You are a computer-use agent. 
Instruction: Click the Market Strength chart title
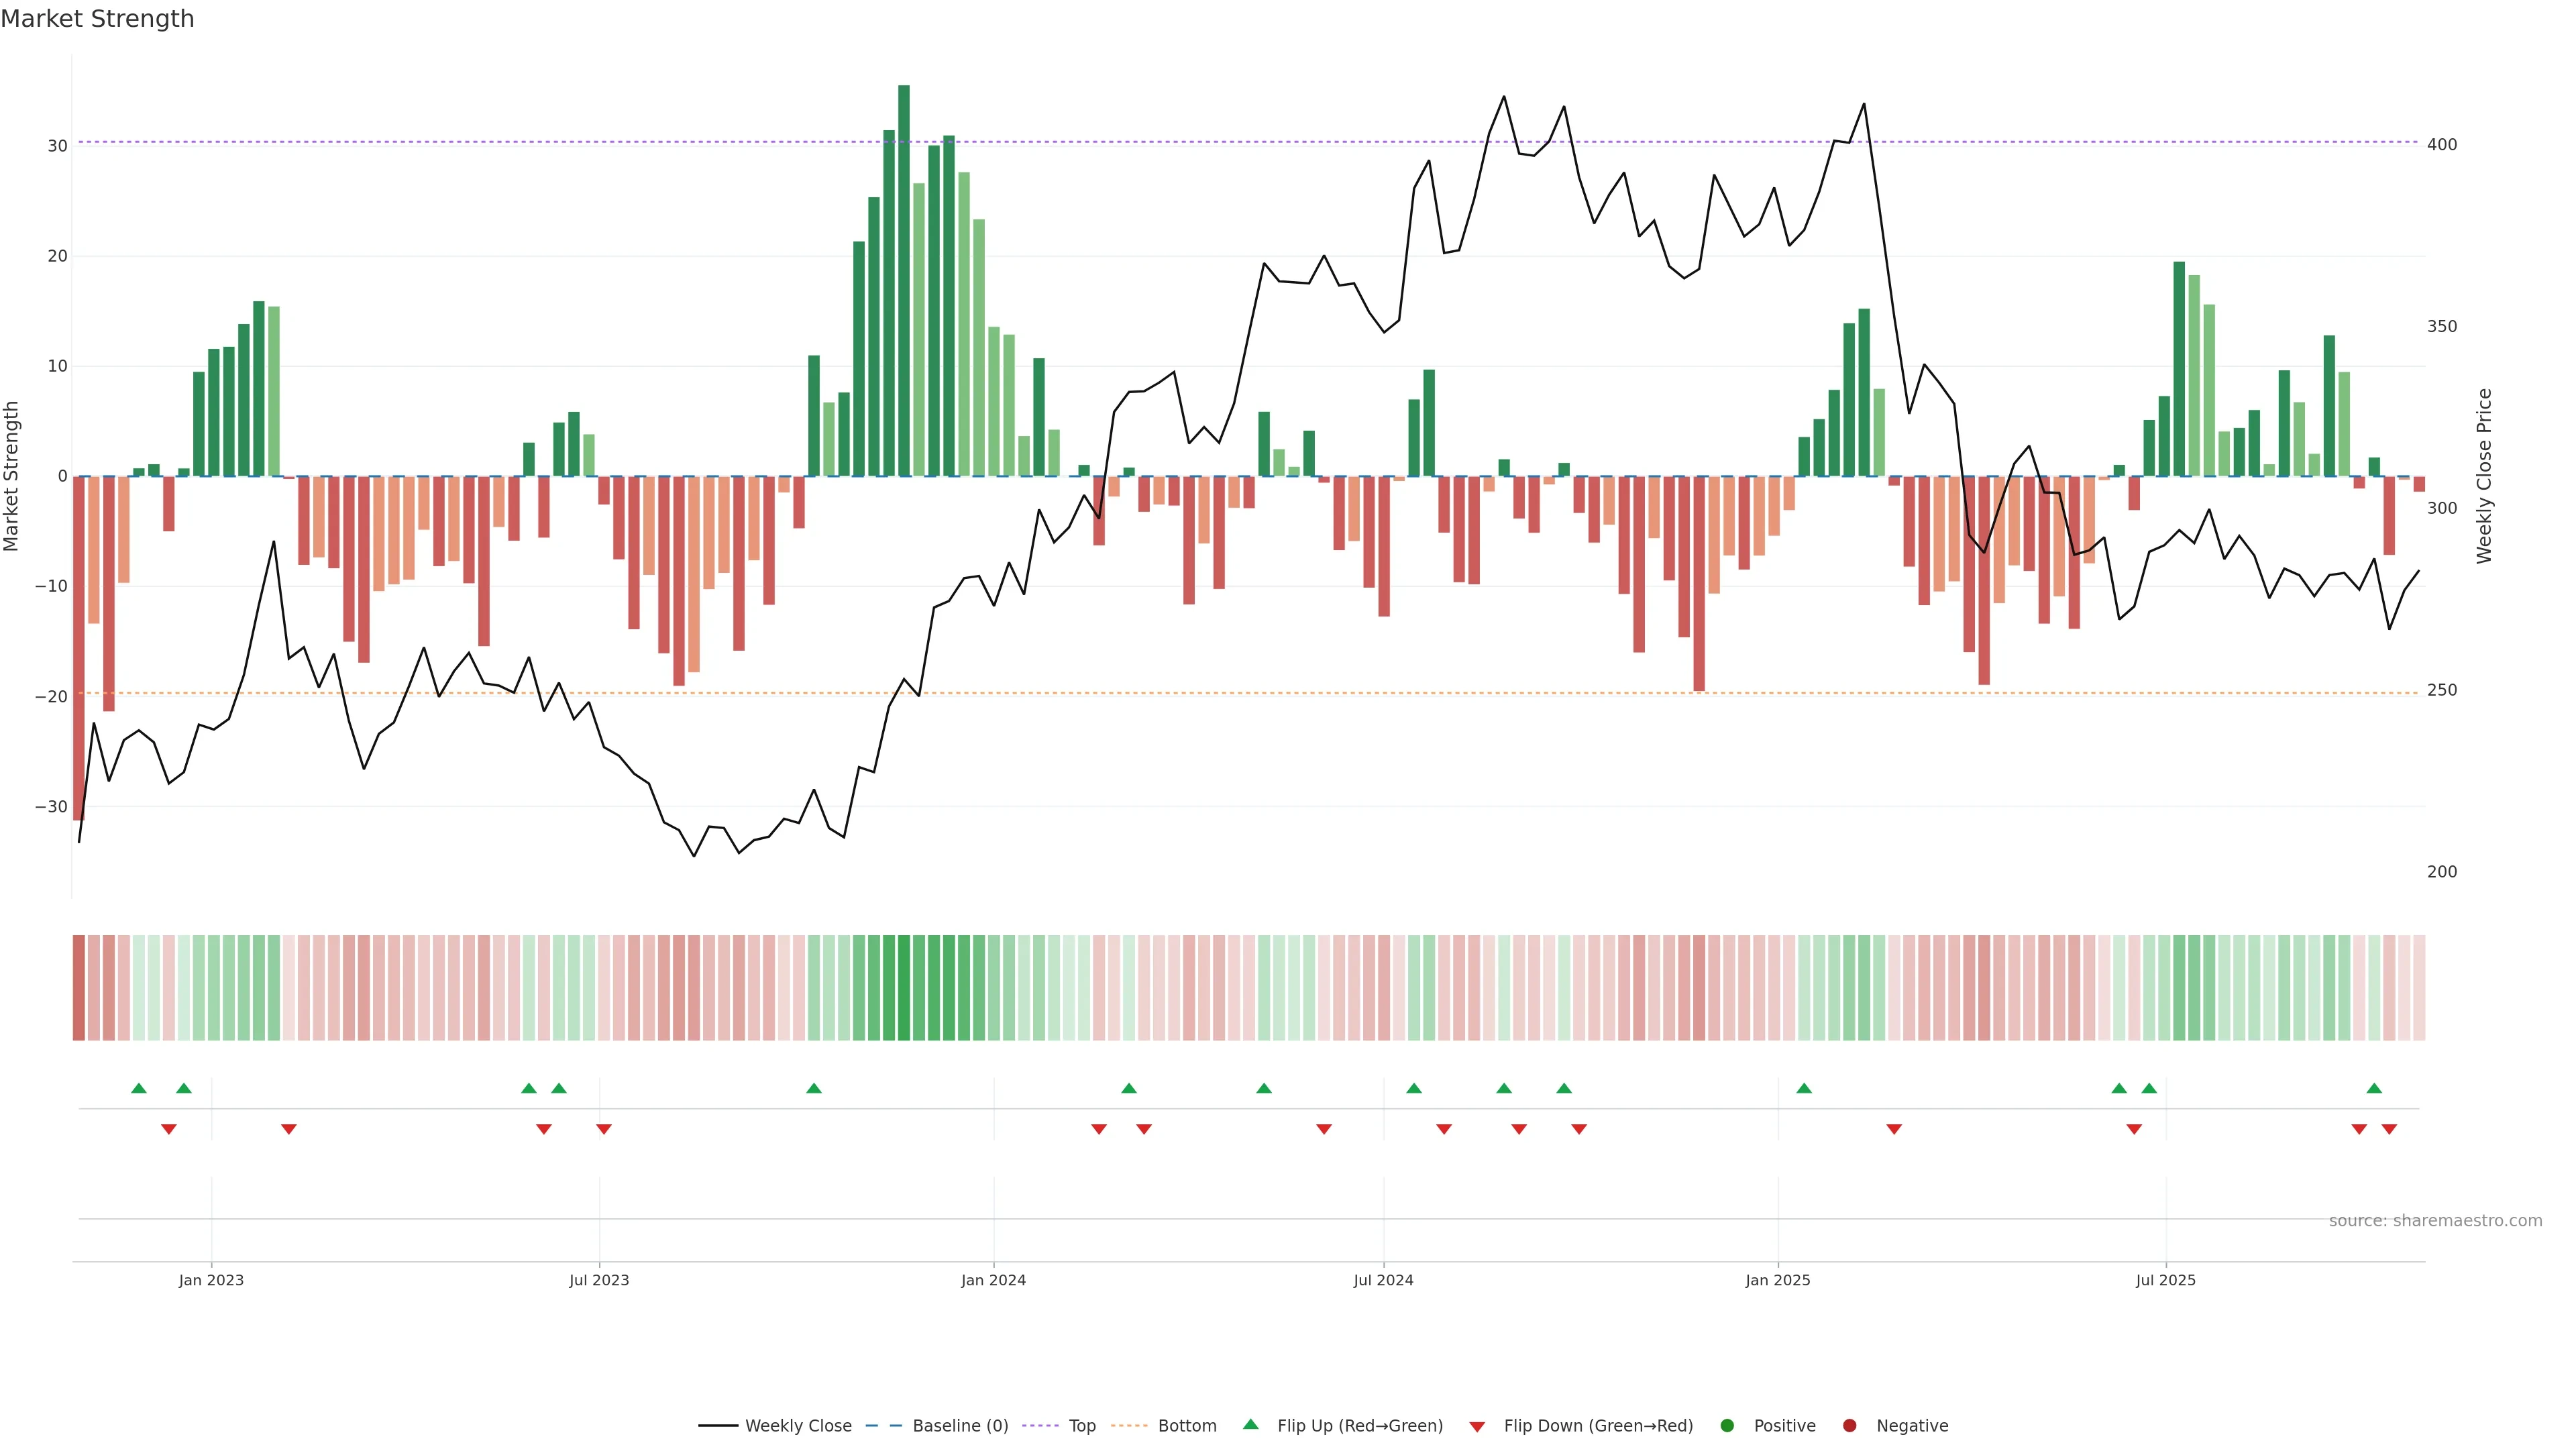(x=97, y=19)
